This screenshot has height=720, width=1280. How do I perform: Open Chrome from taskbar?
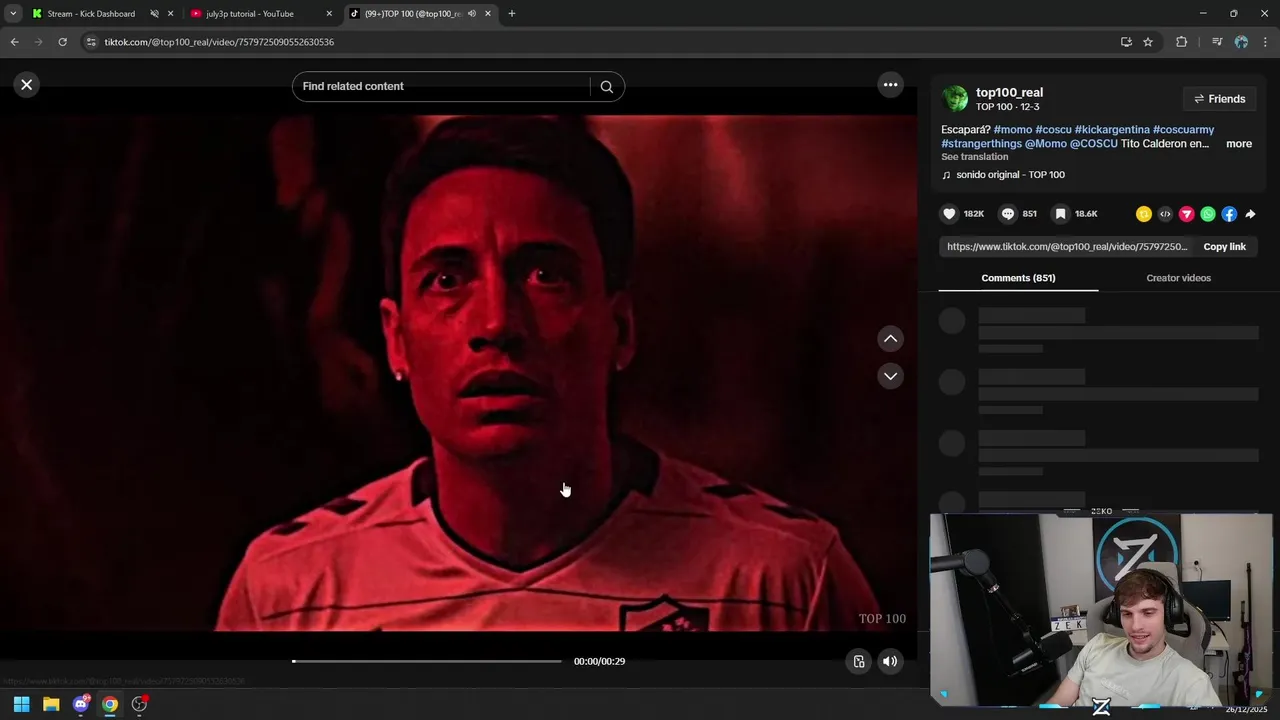coord(110,704)
